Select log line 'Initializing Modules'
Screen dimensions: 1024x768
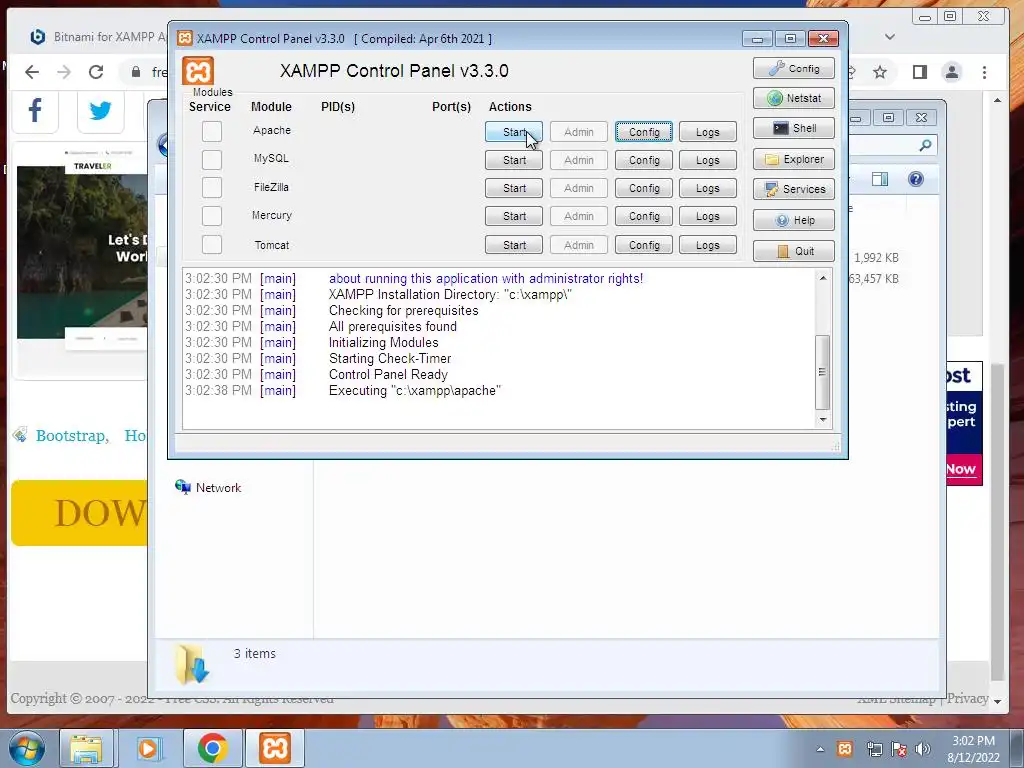point(383,342)
